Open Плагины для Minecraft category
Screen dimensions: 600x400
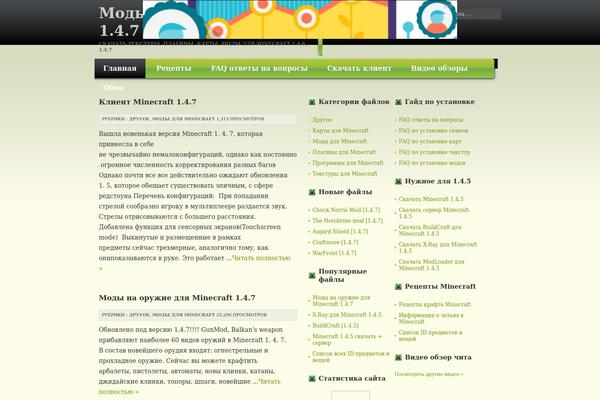click(x=344, y=152)
